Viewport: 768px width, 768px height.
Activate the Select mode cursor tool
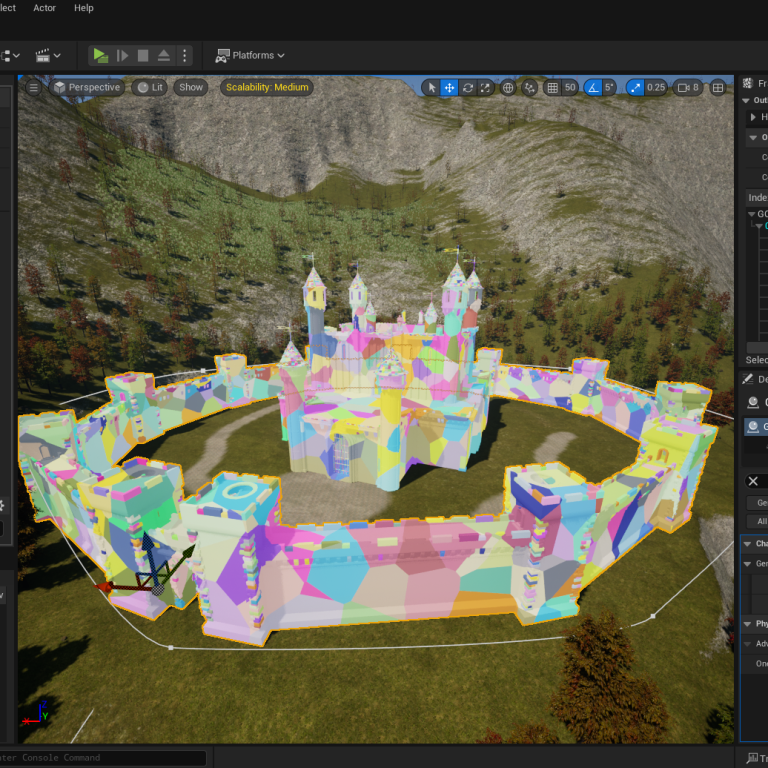pos(432,88)
